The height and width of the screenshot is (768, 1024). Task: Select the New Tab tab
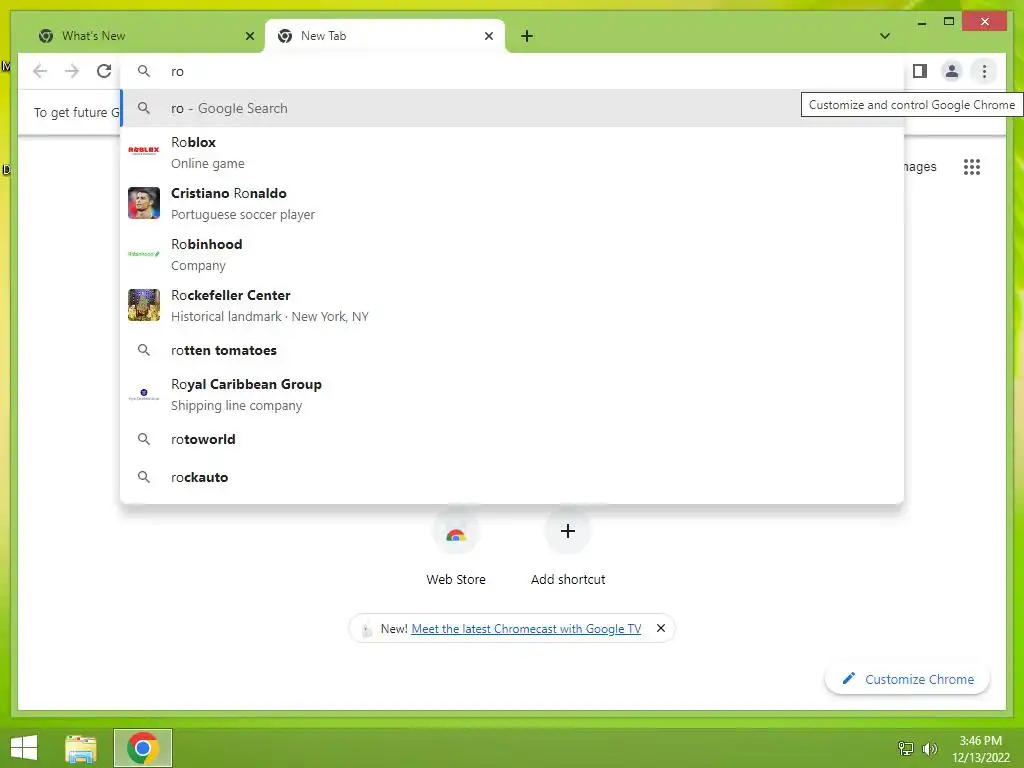tap(385, 36)
